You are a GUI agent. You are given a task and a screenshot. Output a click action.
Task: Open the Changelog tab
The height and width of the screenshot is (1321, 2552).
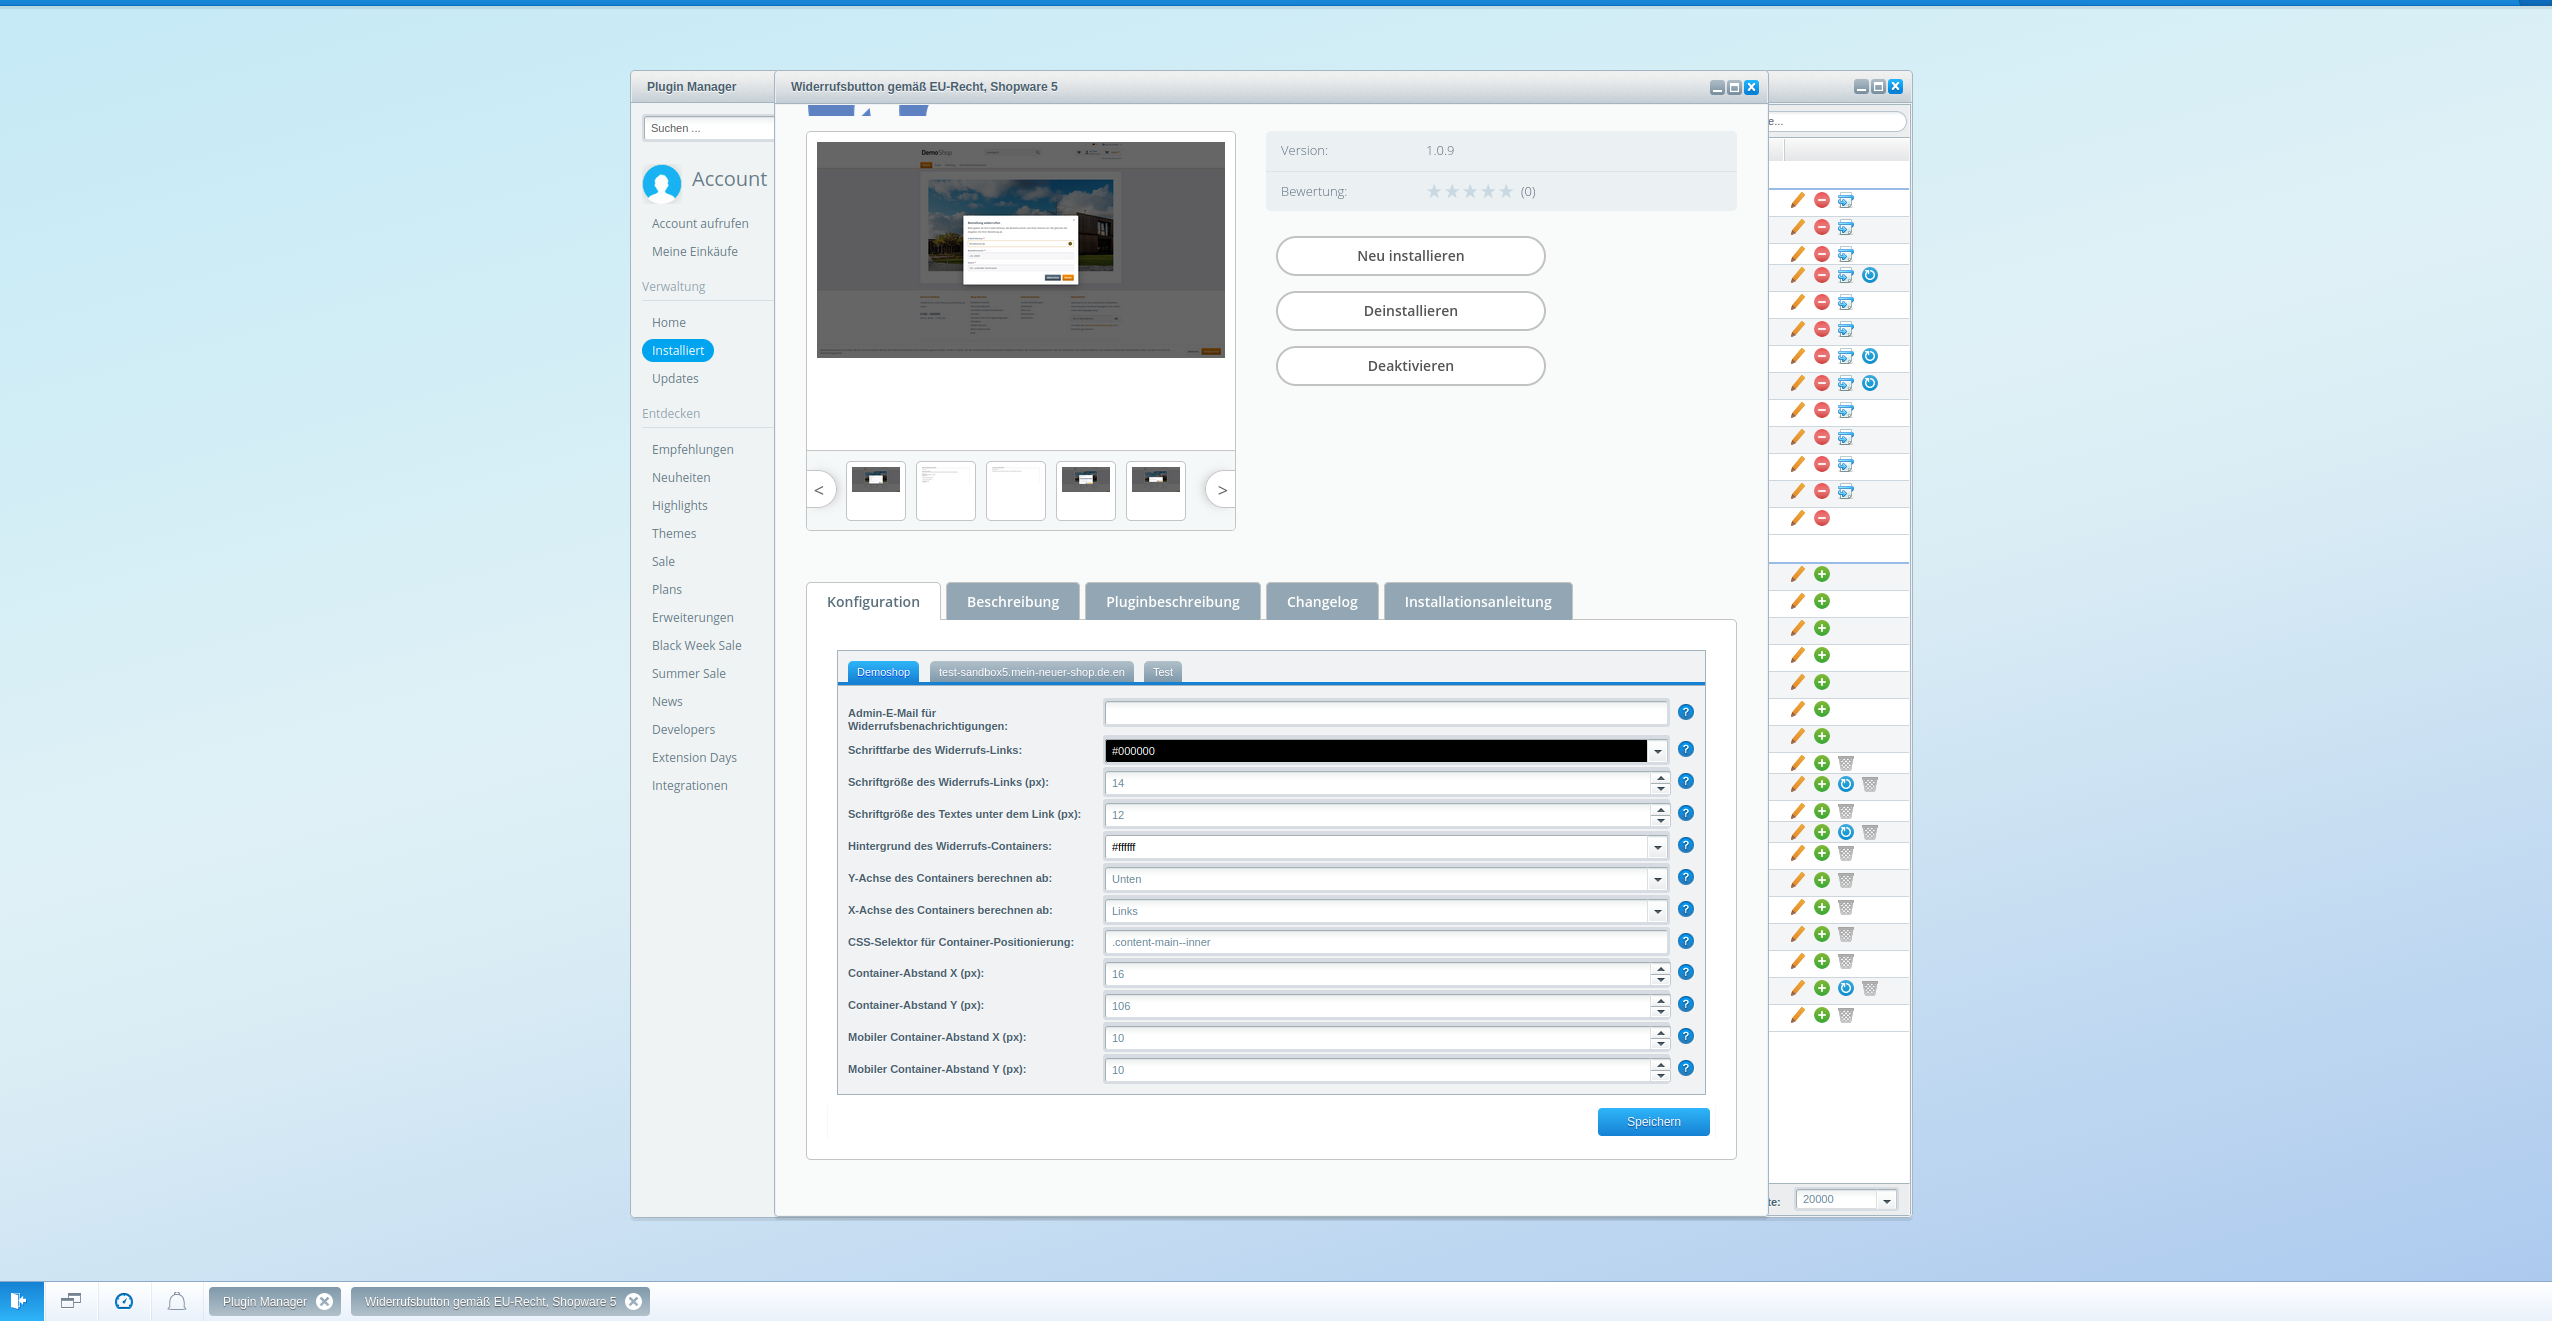[x=1322, y=601]
